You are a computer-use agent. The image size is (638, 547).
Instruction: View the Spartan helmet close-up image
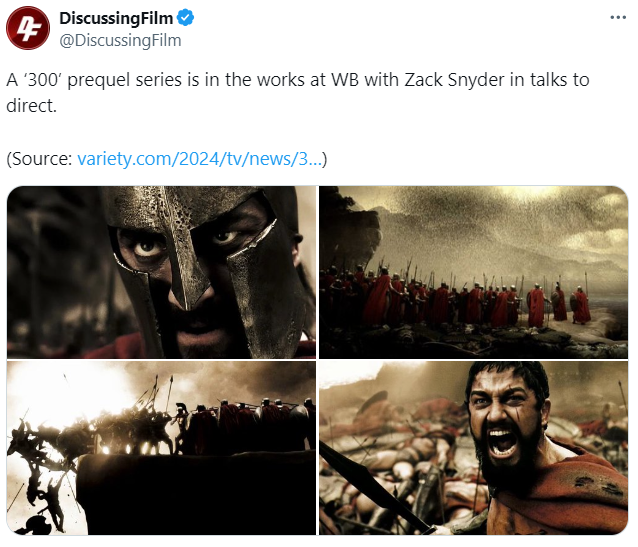[162, 272]
